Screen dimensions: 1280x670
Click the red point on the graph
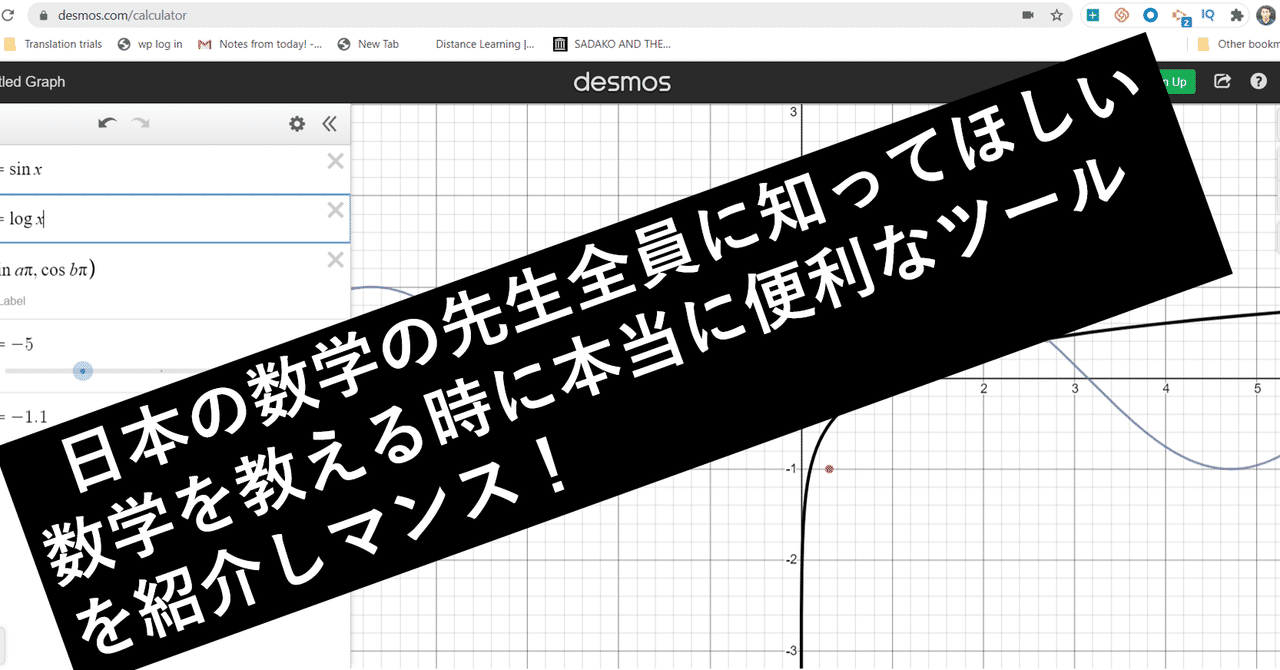pyautogui.click(x=829, y=469)
